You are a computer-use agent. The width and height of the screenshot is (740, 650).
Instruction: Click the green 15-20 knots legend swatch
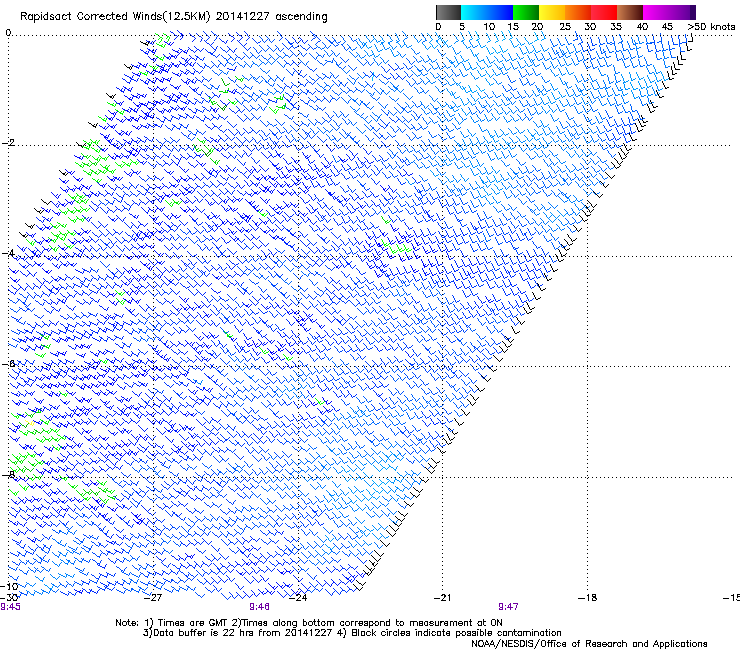point(526,12)
